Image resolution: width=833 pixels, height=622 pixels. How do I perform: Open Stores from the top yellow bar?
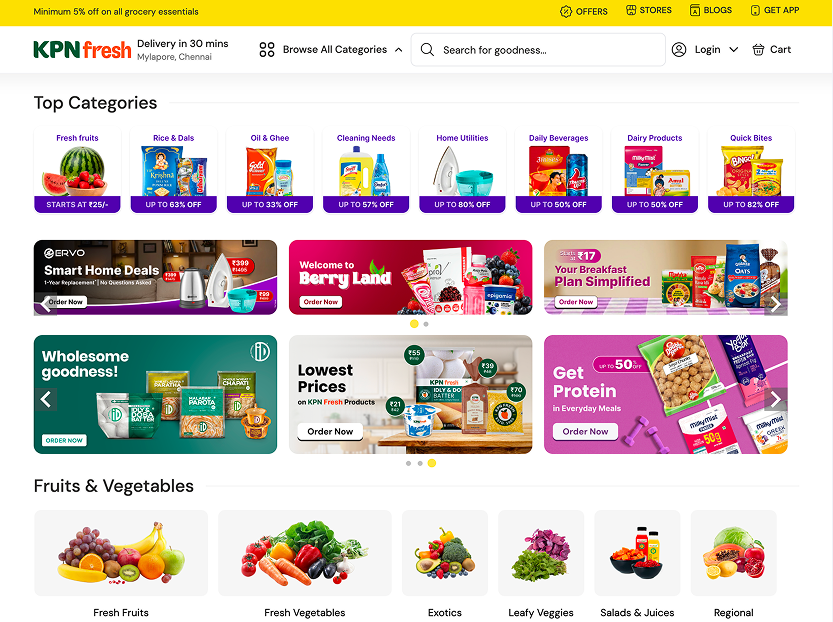tap(649, 10)
